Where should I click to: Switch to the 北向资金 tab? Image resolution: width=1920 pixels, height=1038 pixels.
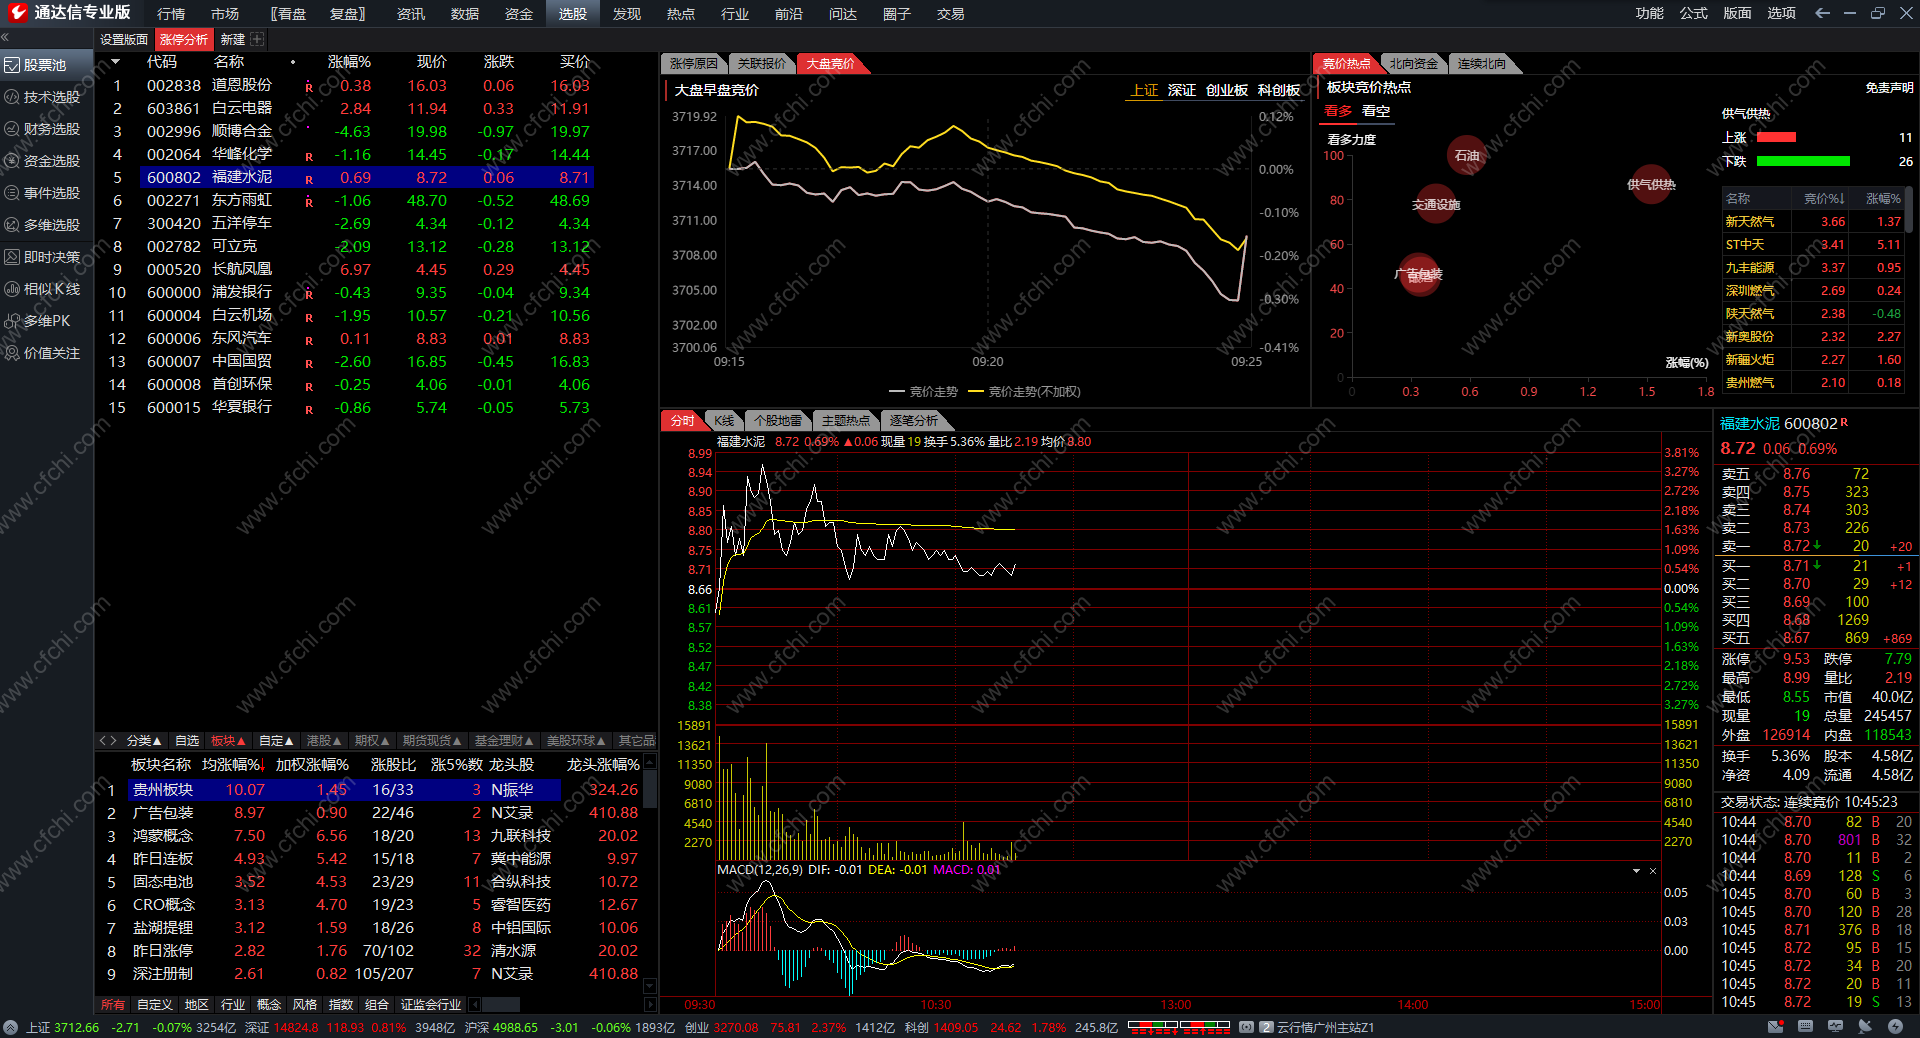point(1413,64)
